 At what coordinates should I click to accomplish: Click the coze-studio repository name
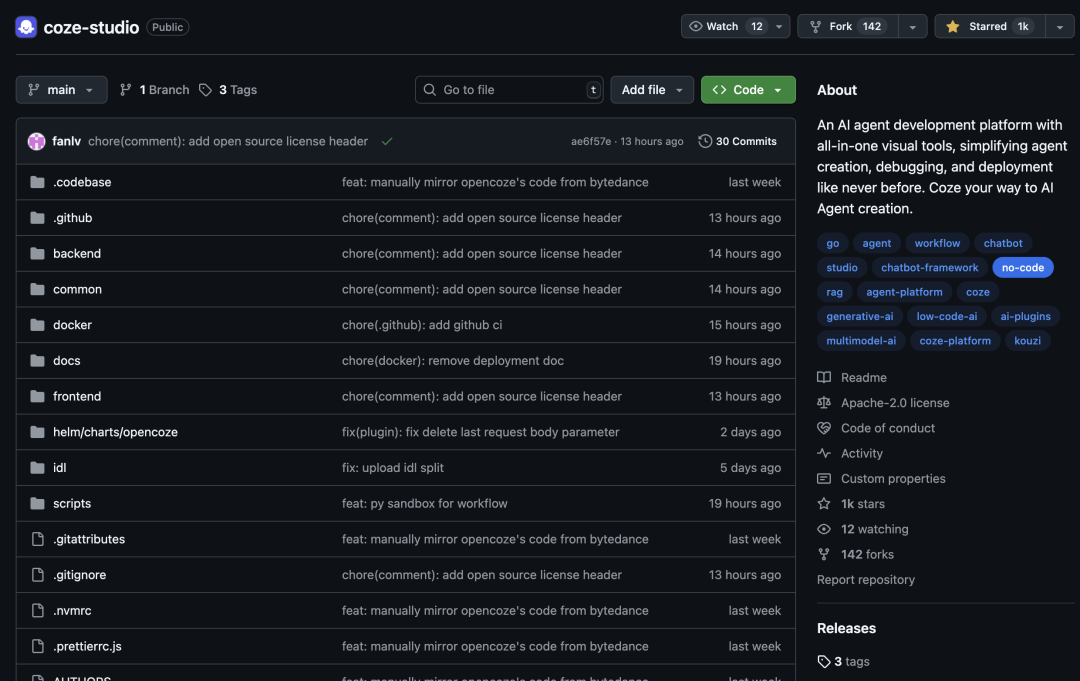pos(91,27)
